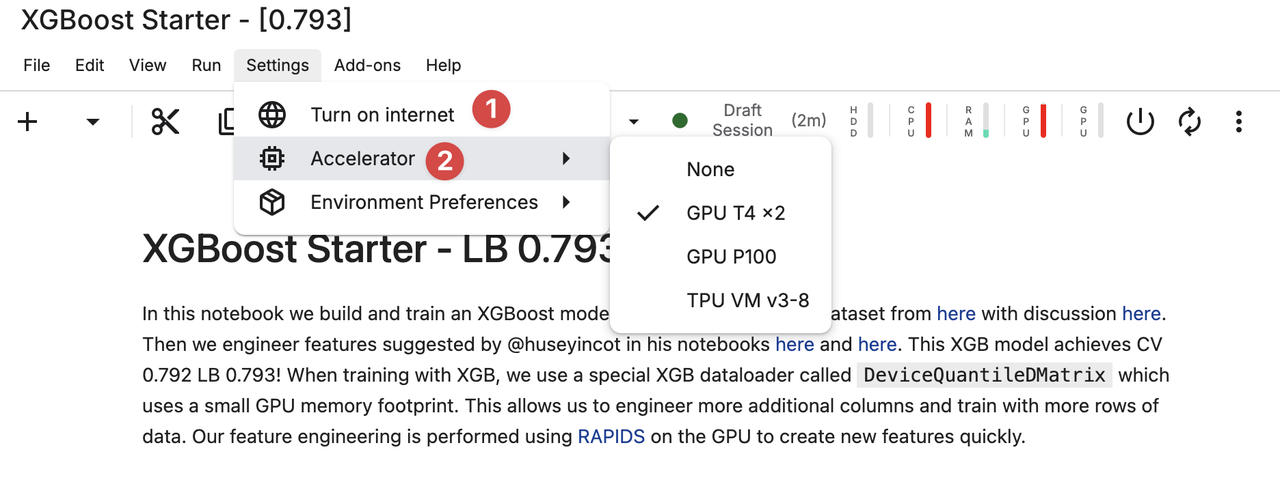The image size is (1280, 497).
Task: Select GPU P100 accelerator
Action: 720,257
